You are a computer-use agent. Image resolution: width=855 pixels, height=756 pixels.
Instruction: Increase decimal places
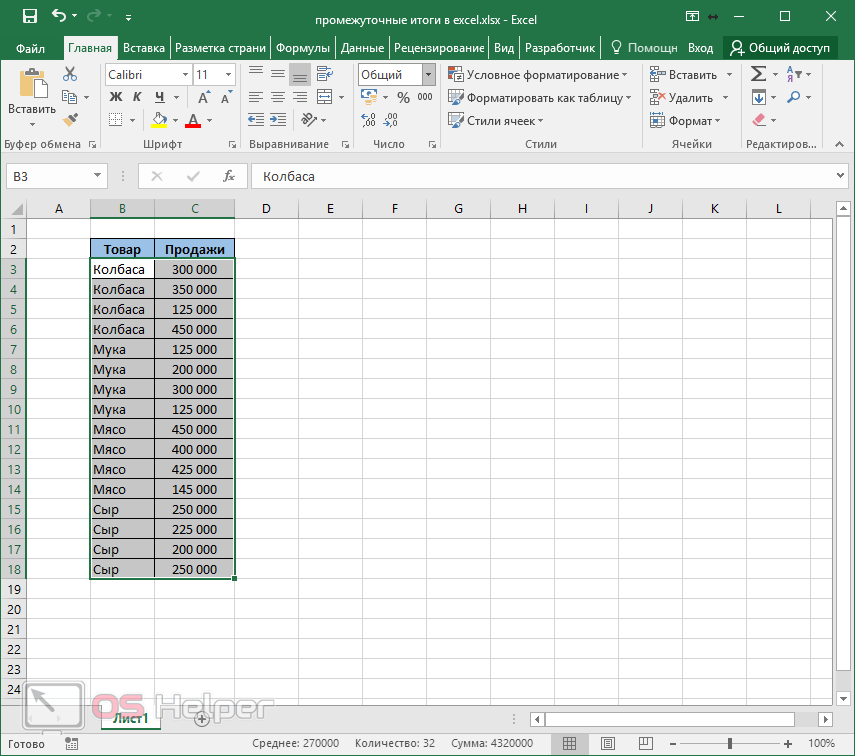[x=369, y=119]
